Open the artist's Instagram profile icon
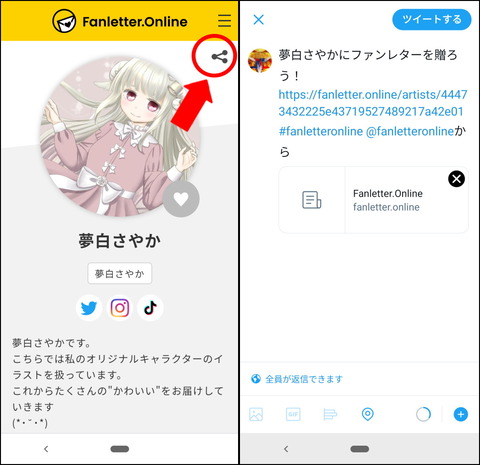 click(120, 308)
